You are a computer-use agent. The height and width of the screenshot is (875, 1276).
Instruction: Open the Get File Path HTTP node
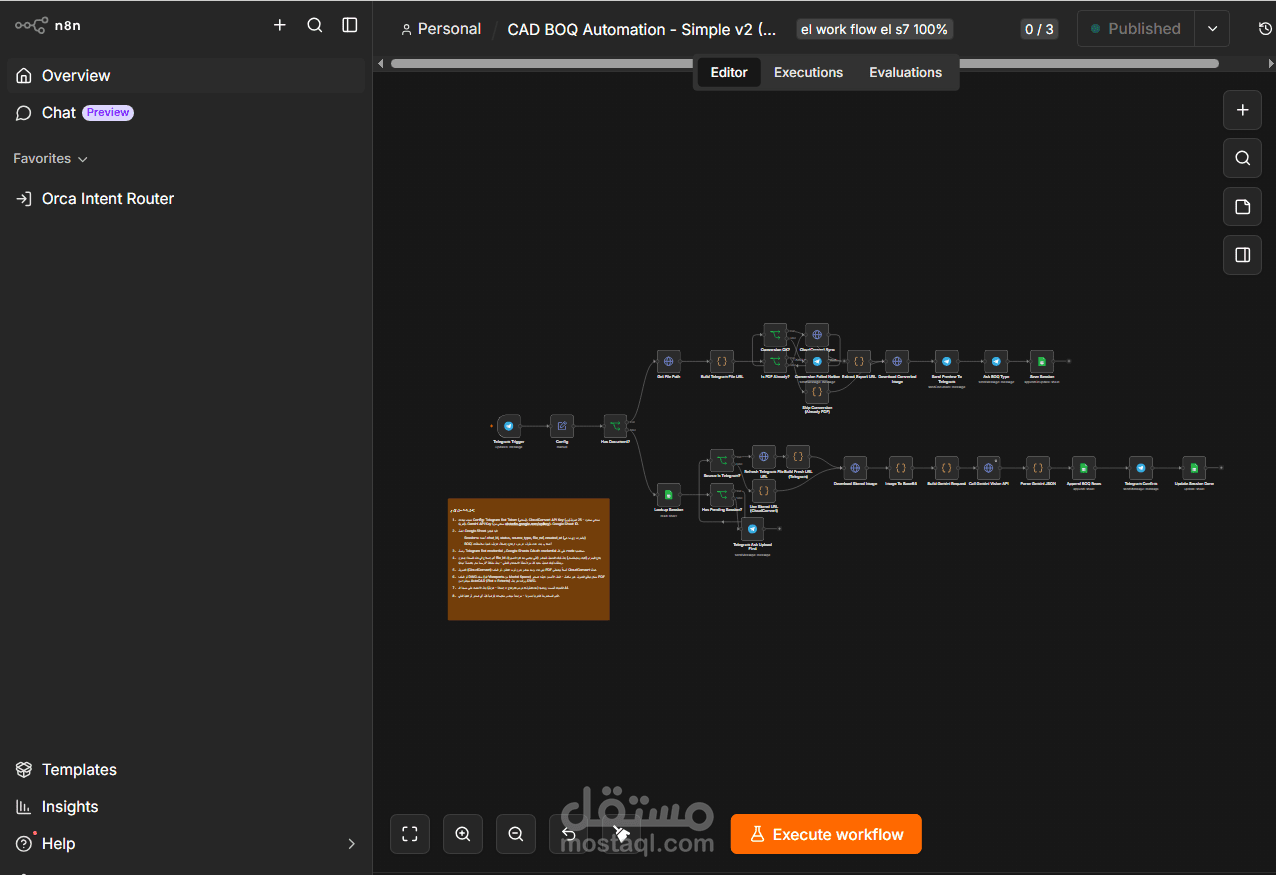pyautogui.click(x=669, y=362)
